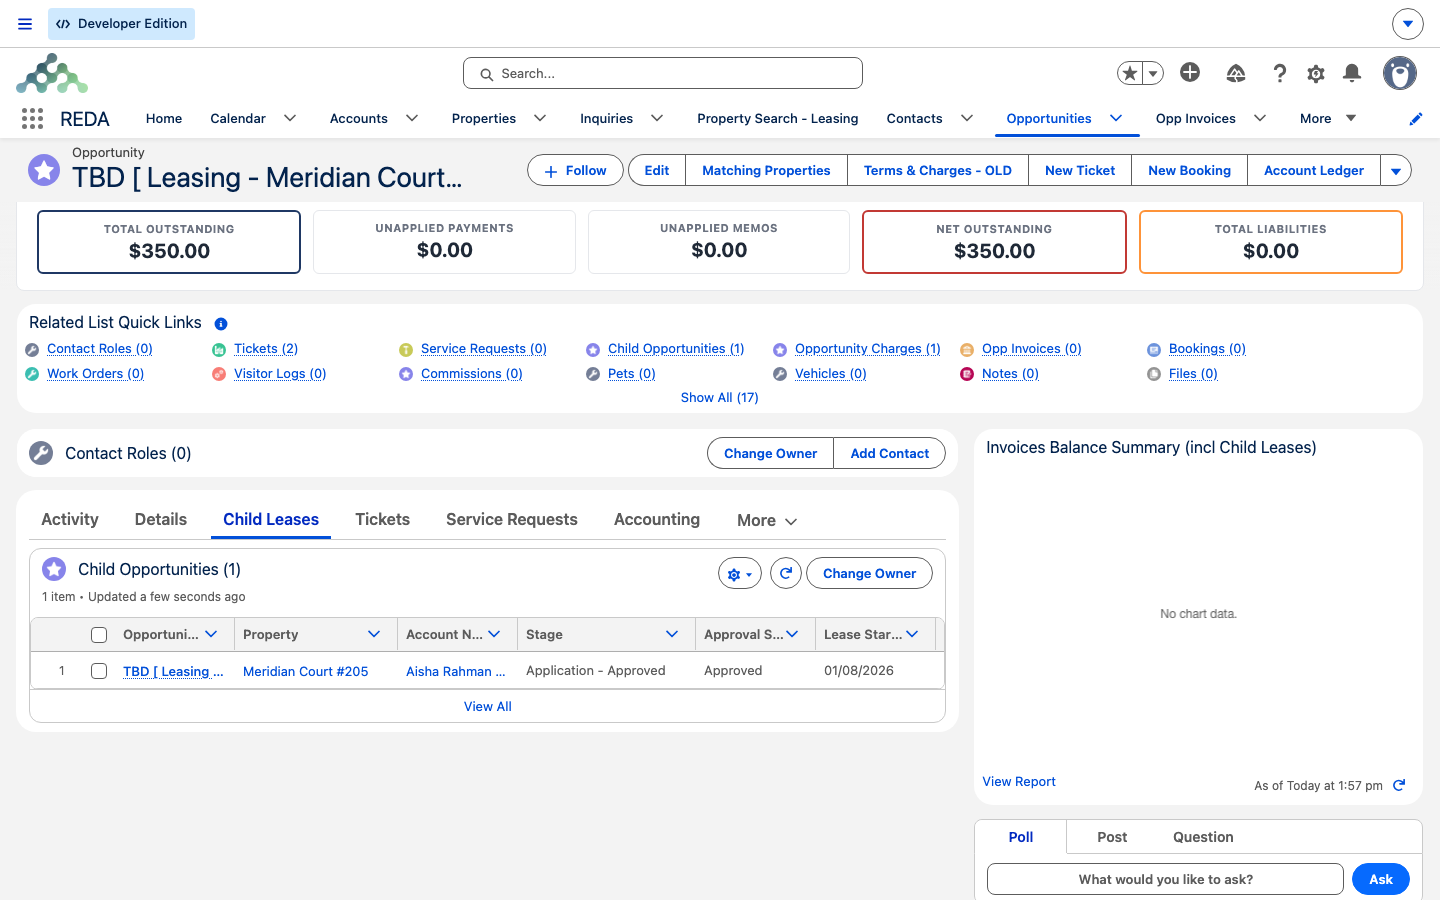Click the Matching Properties button
The width and height of the screenshot is (1440, 900).
pos(766,170)
